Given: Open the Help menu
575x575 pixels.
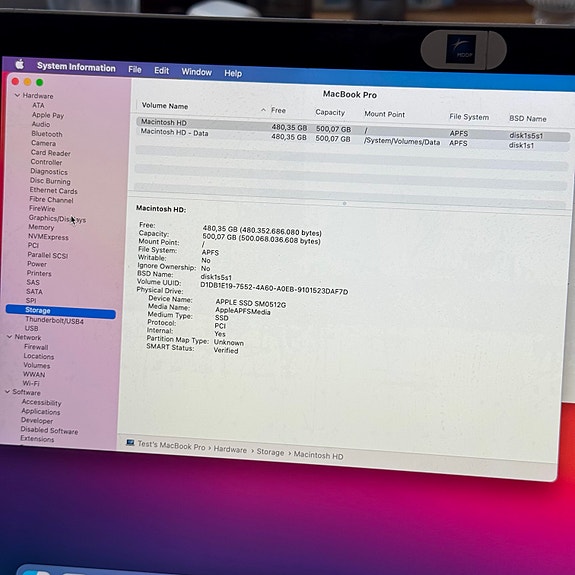Looking at the screenshot, I should pyautogui.click(x=233, y=73).
